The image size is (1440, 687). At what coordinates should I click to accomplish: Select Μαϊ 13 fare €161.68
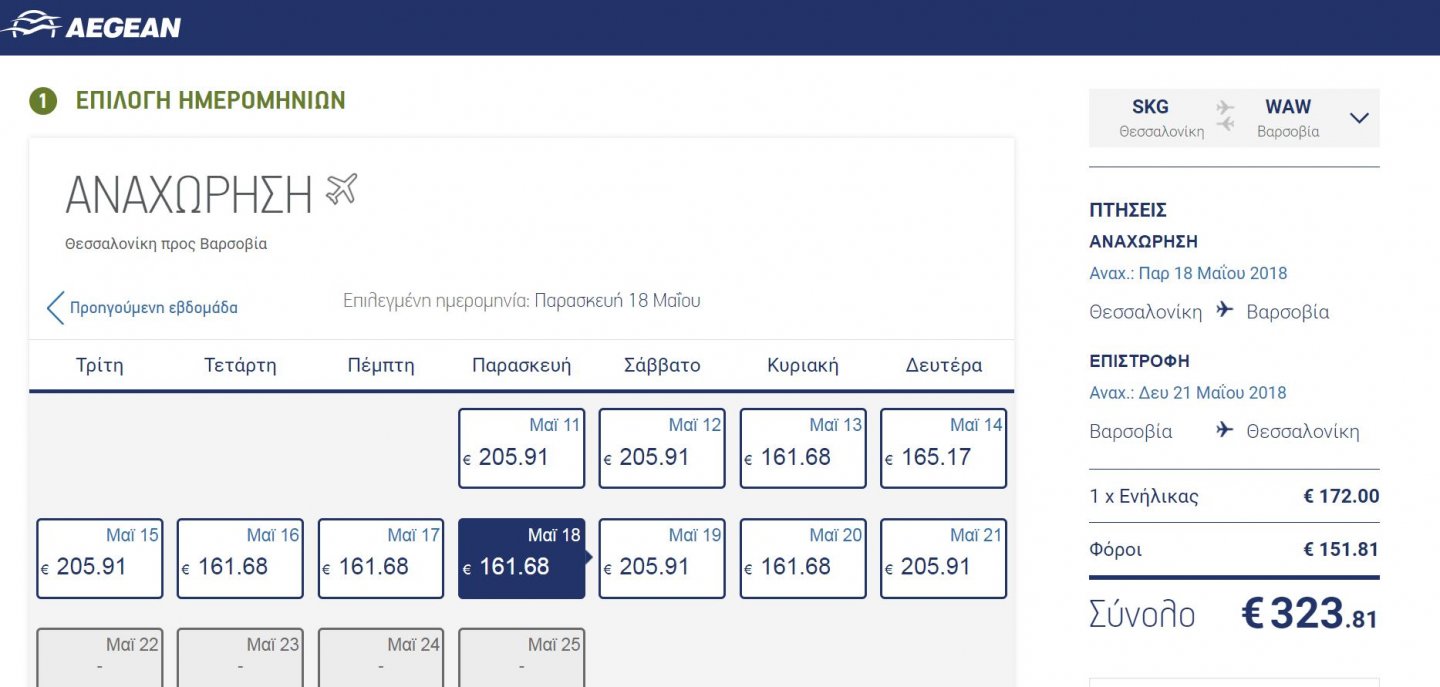pos(802,448)
